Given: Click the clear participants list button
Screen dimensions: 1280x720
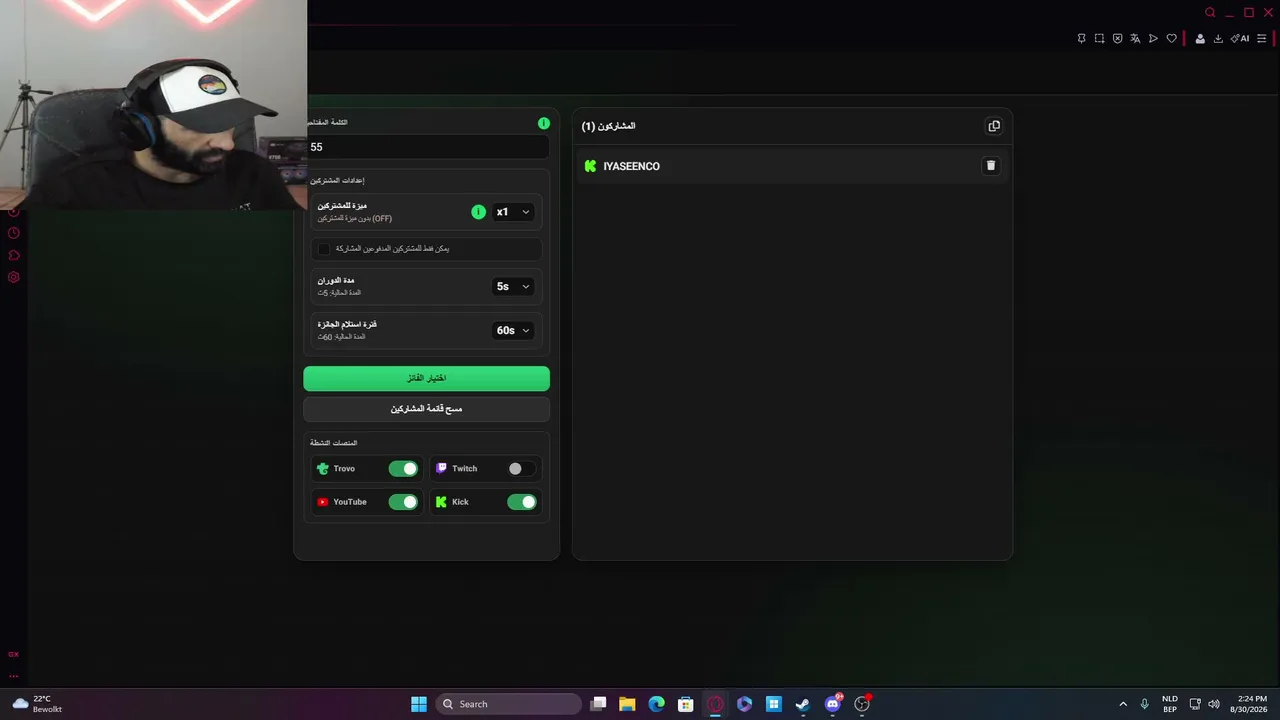Looking at the screenshot, I should (x=426, y=409).
